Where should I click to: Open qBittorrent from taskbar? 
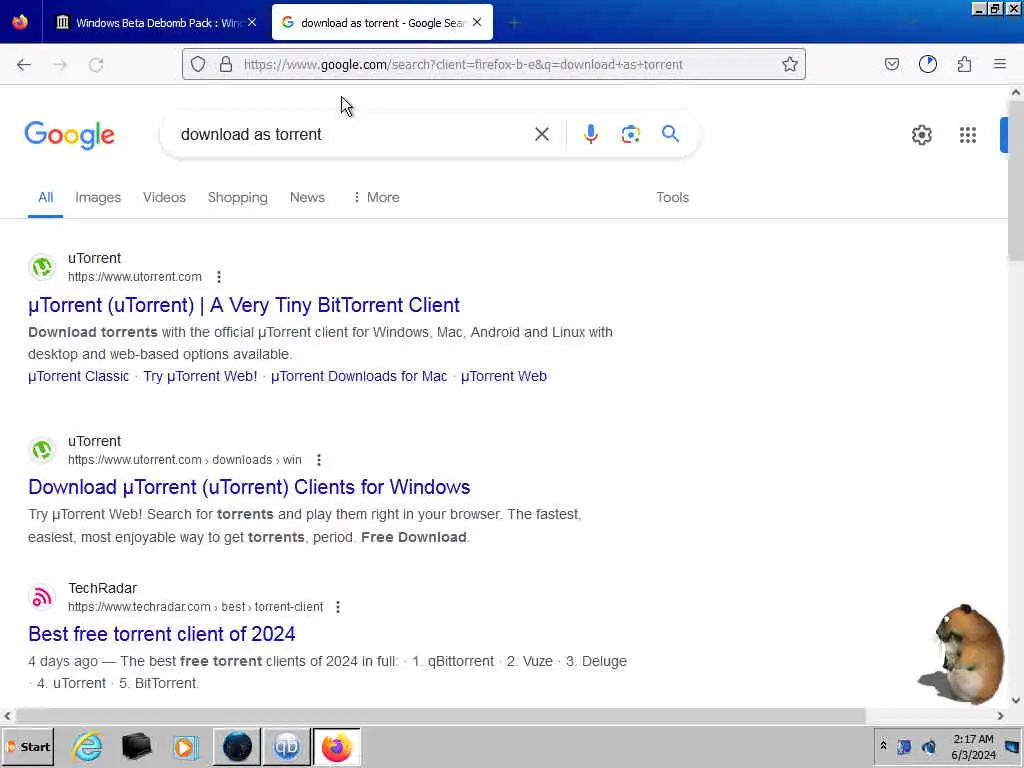click(287, 746)
